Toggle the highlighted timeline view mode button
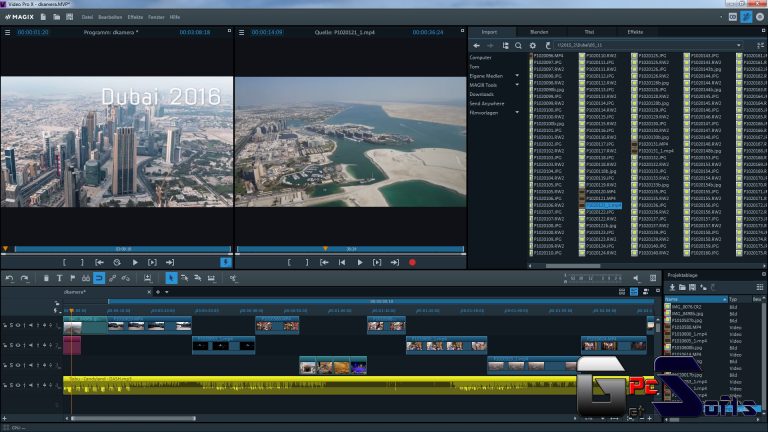Screen dimensions: 768x432 tap(634, 292)
